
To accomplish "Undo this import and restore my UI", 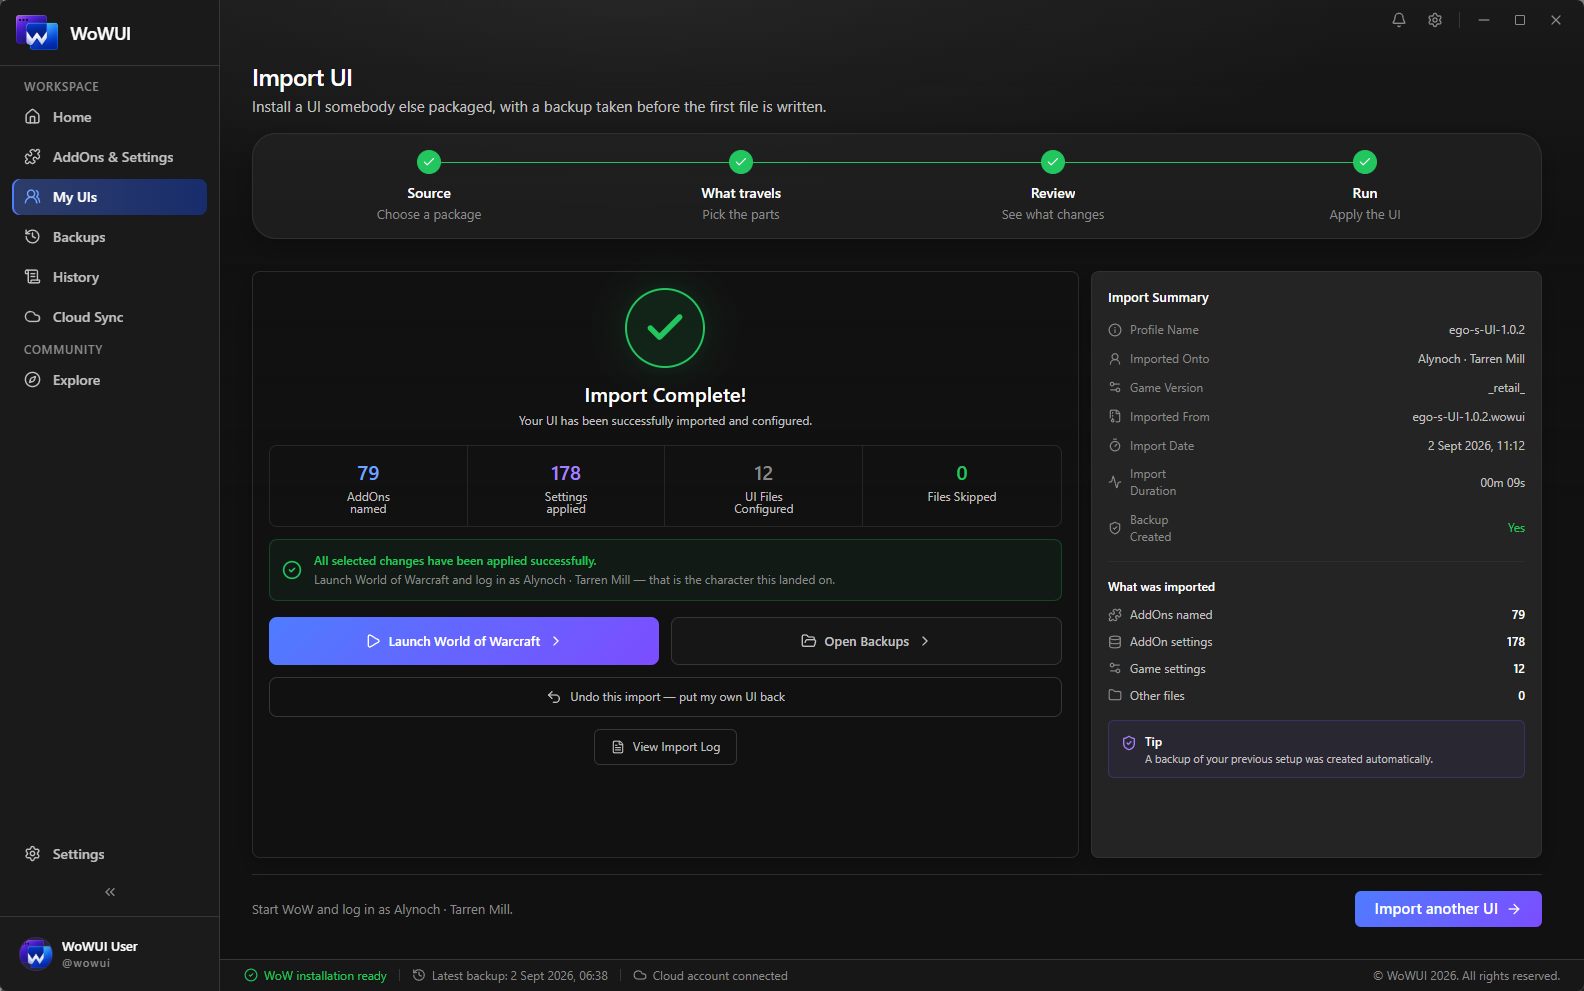I will click(665, 697).
